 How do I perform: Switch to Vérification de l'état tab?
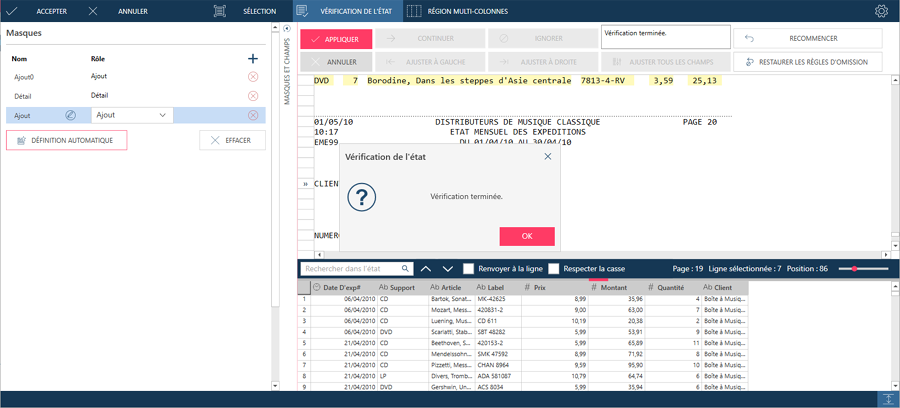[348, 11]
